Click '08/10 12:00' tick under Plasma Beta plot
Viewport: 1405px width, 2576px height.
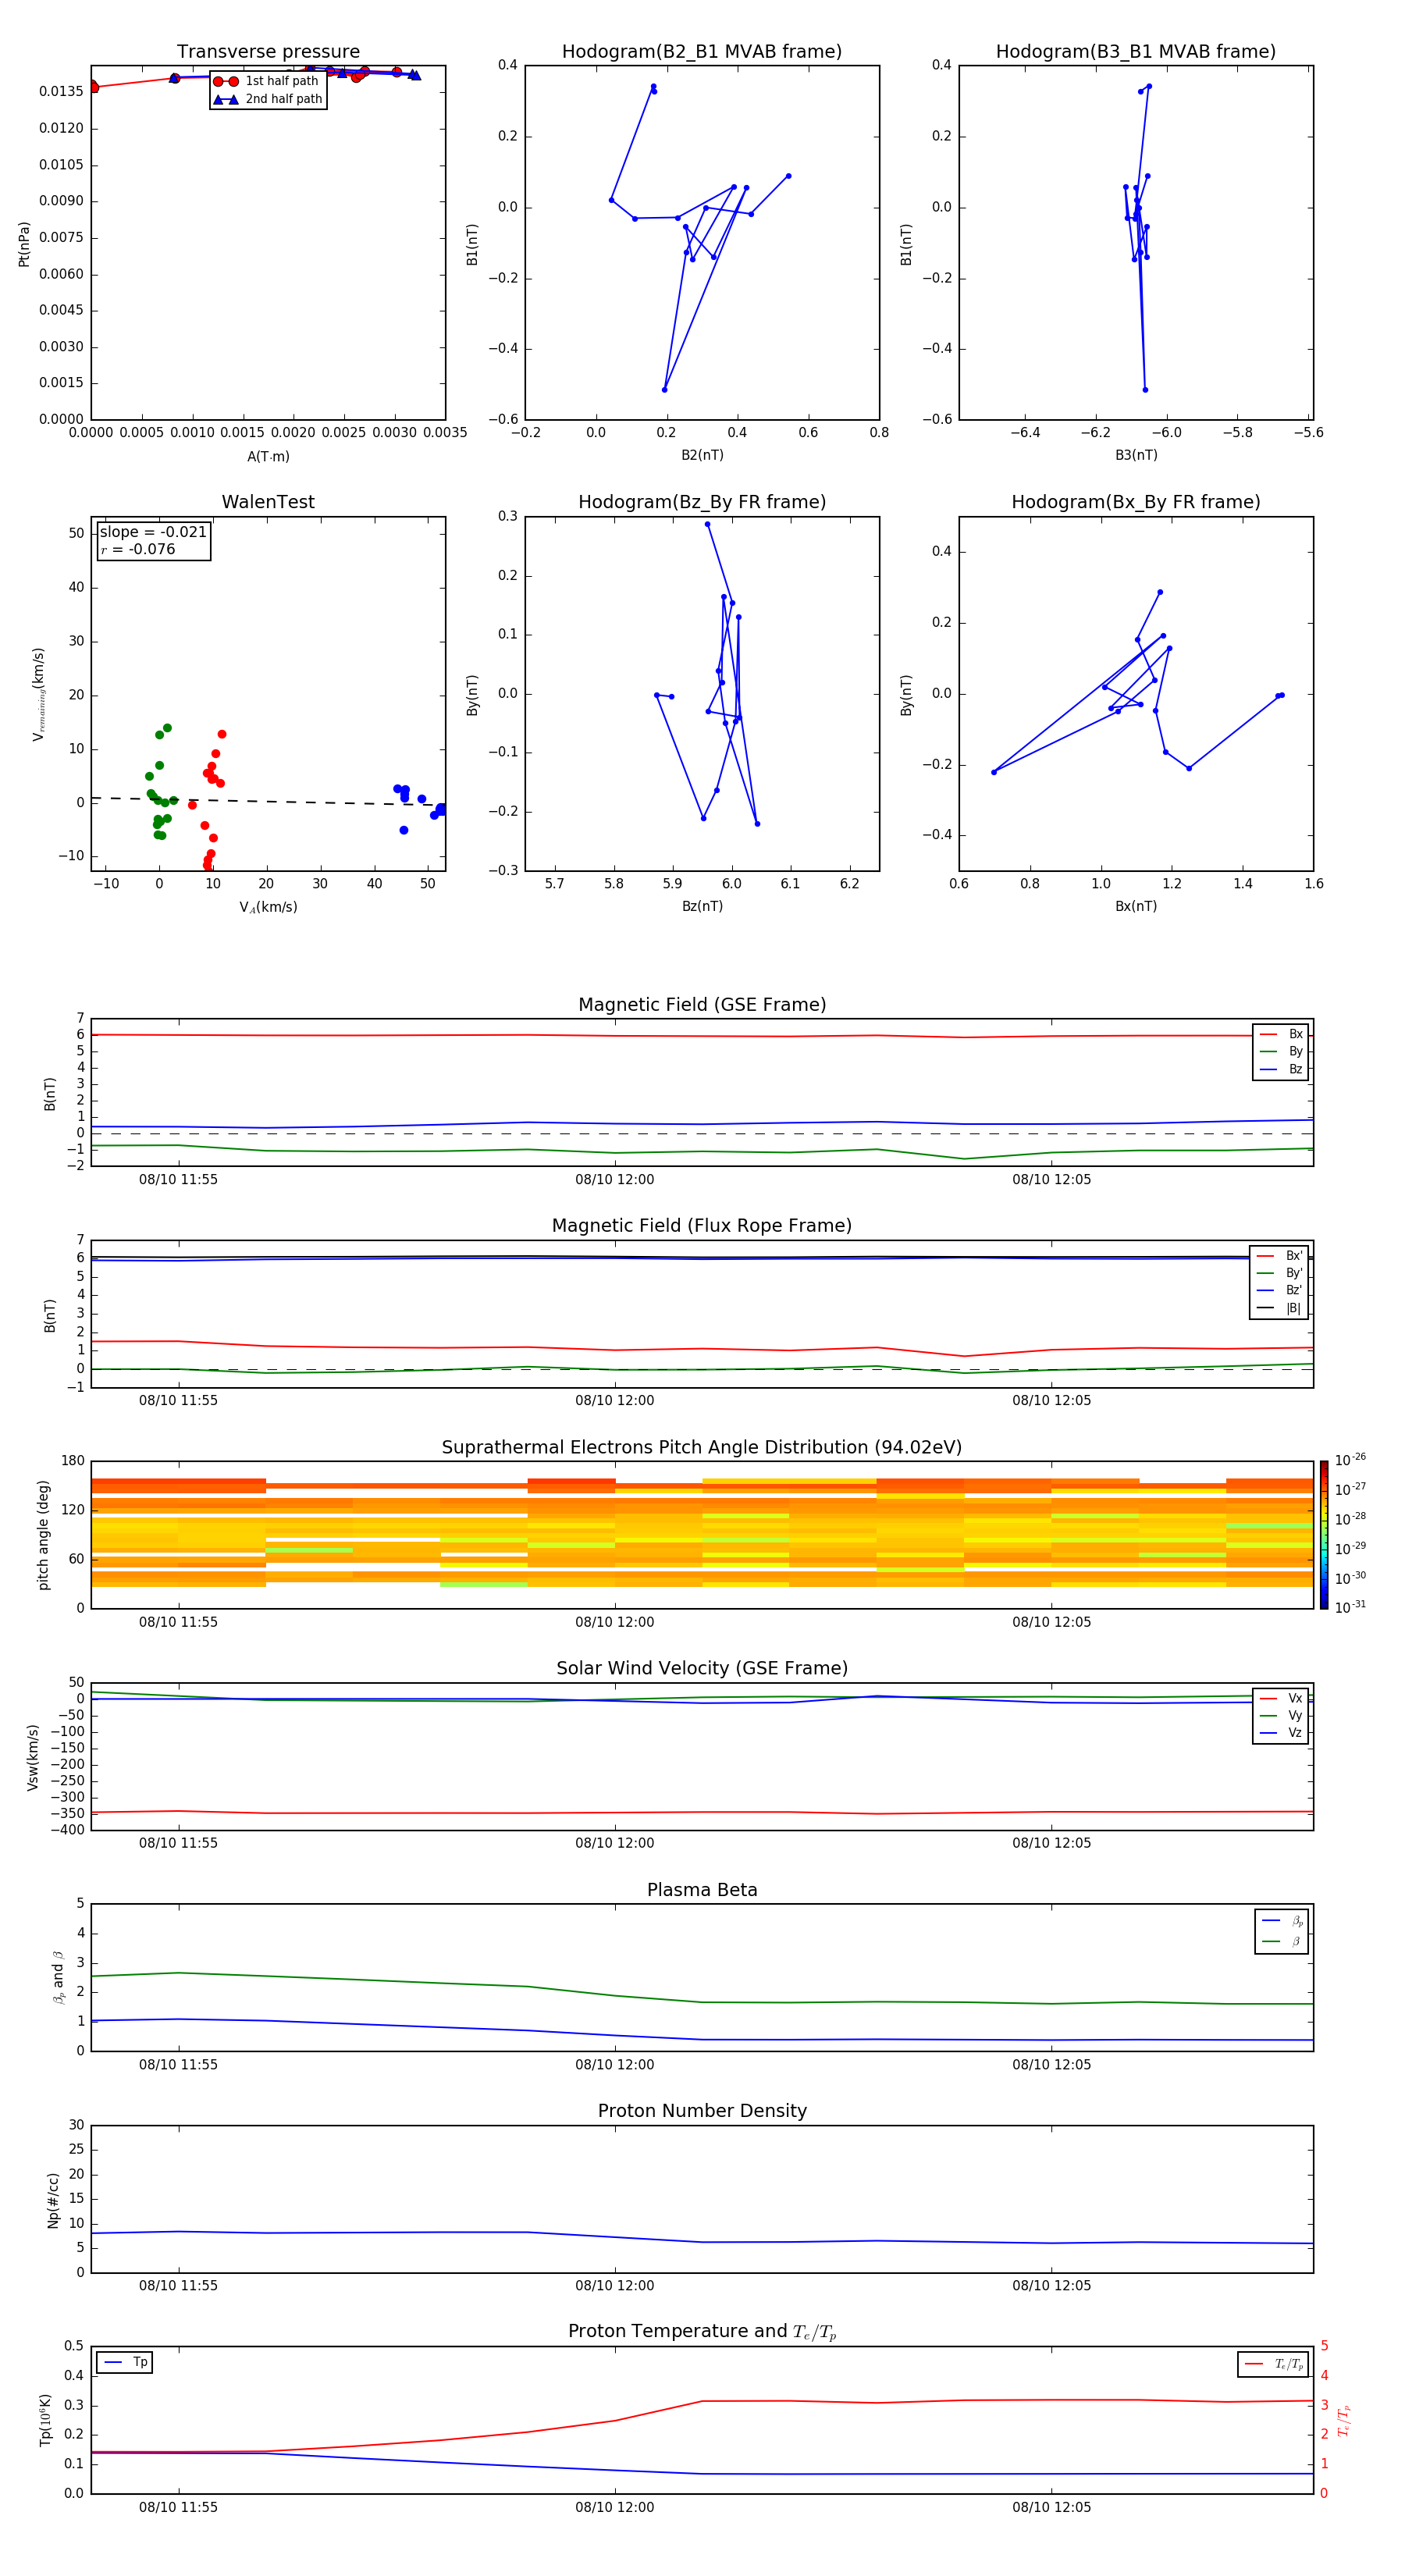614,2065
